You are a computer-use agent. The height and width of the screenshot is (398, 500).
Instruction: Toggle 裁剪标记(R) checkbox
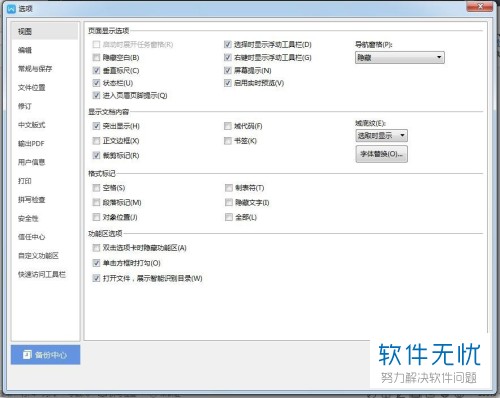coord(96,155)
